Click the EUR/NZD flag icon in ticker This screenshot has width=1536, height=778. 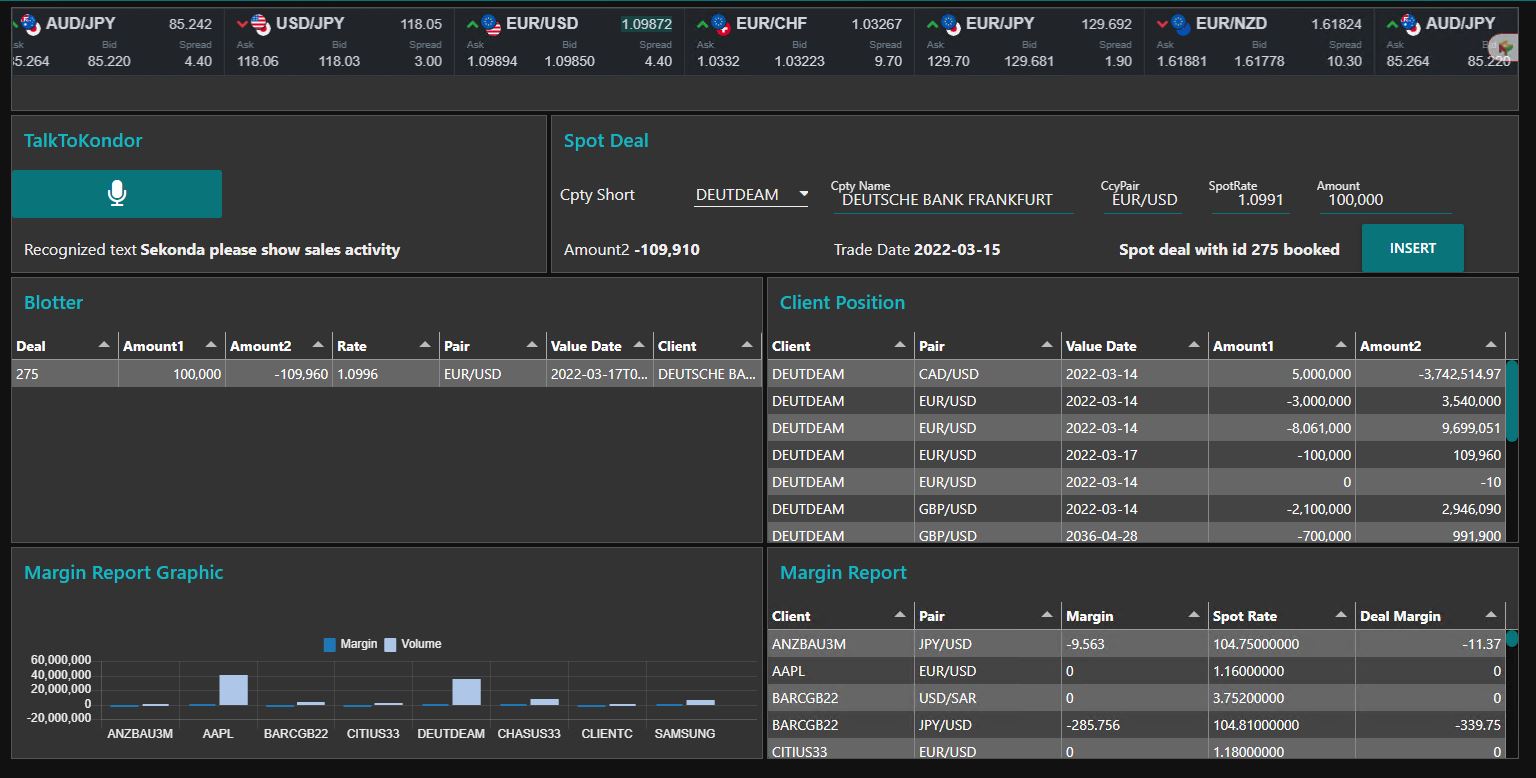1181,24
